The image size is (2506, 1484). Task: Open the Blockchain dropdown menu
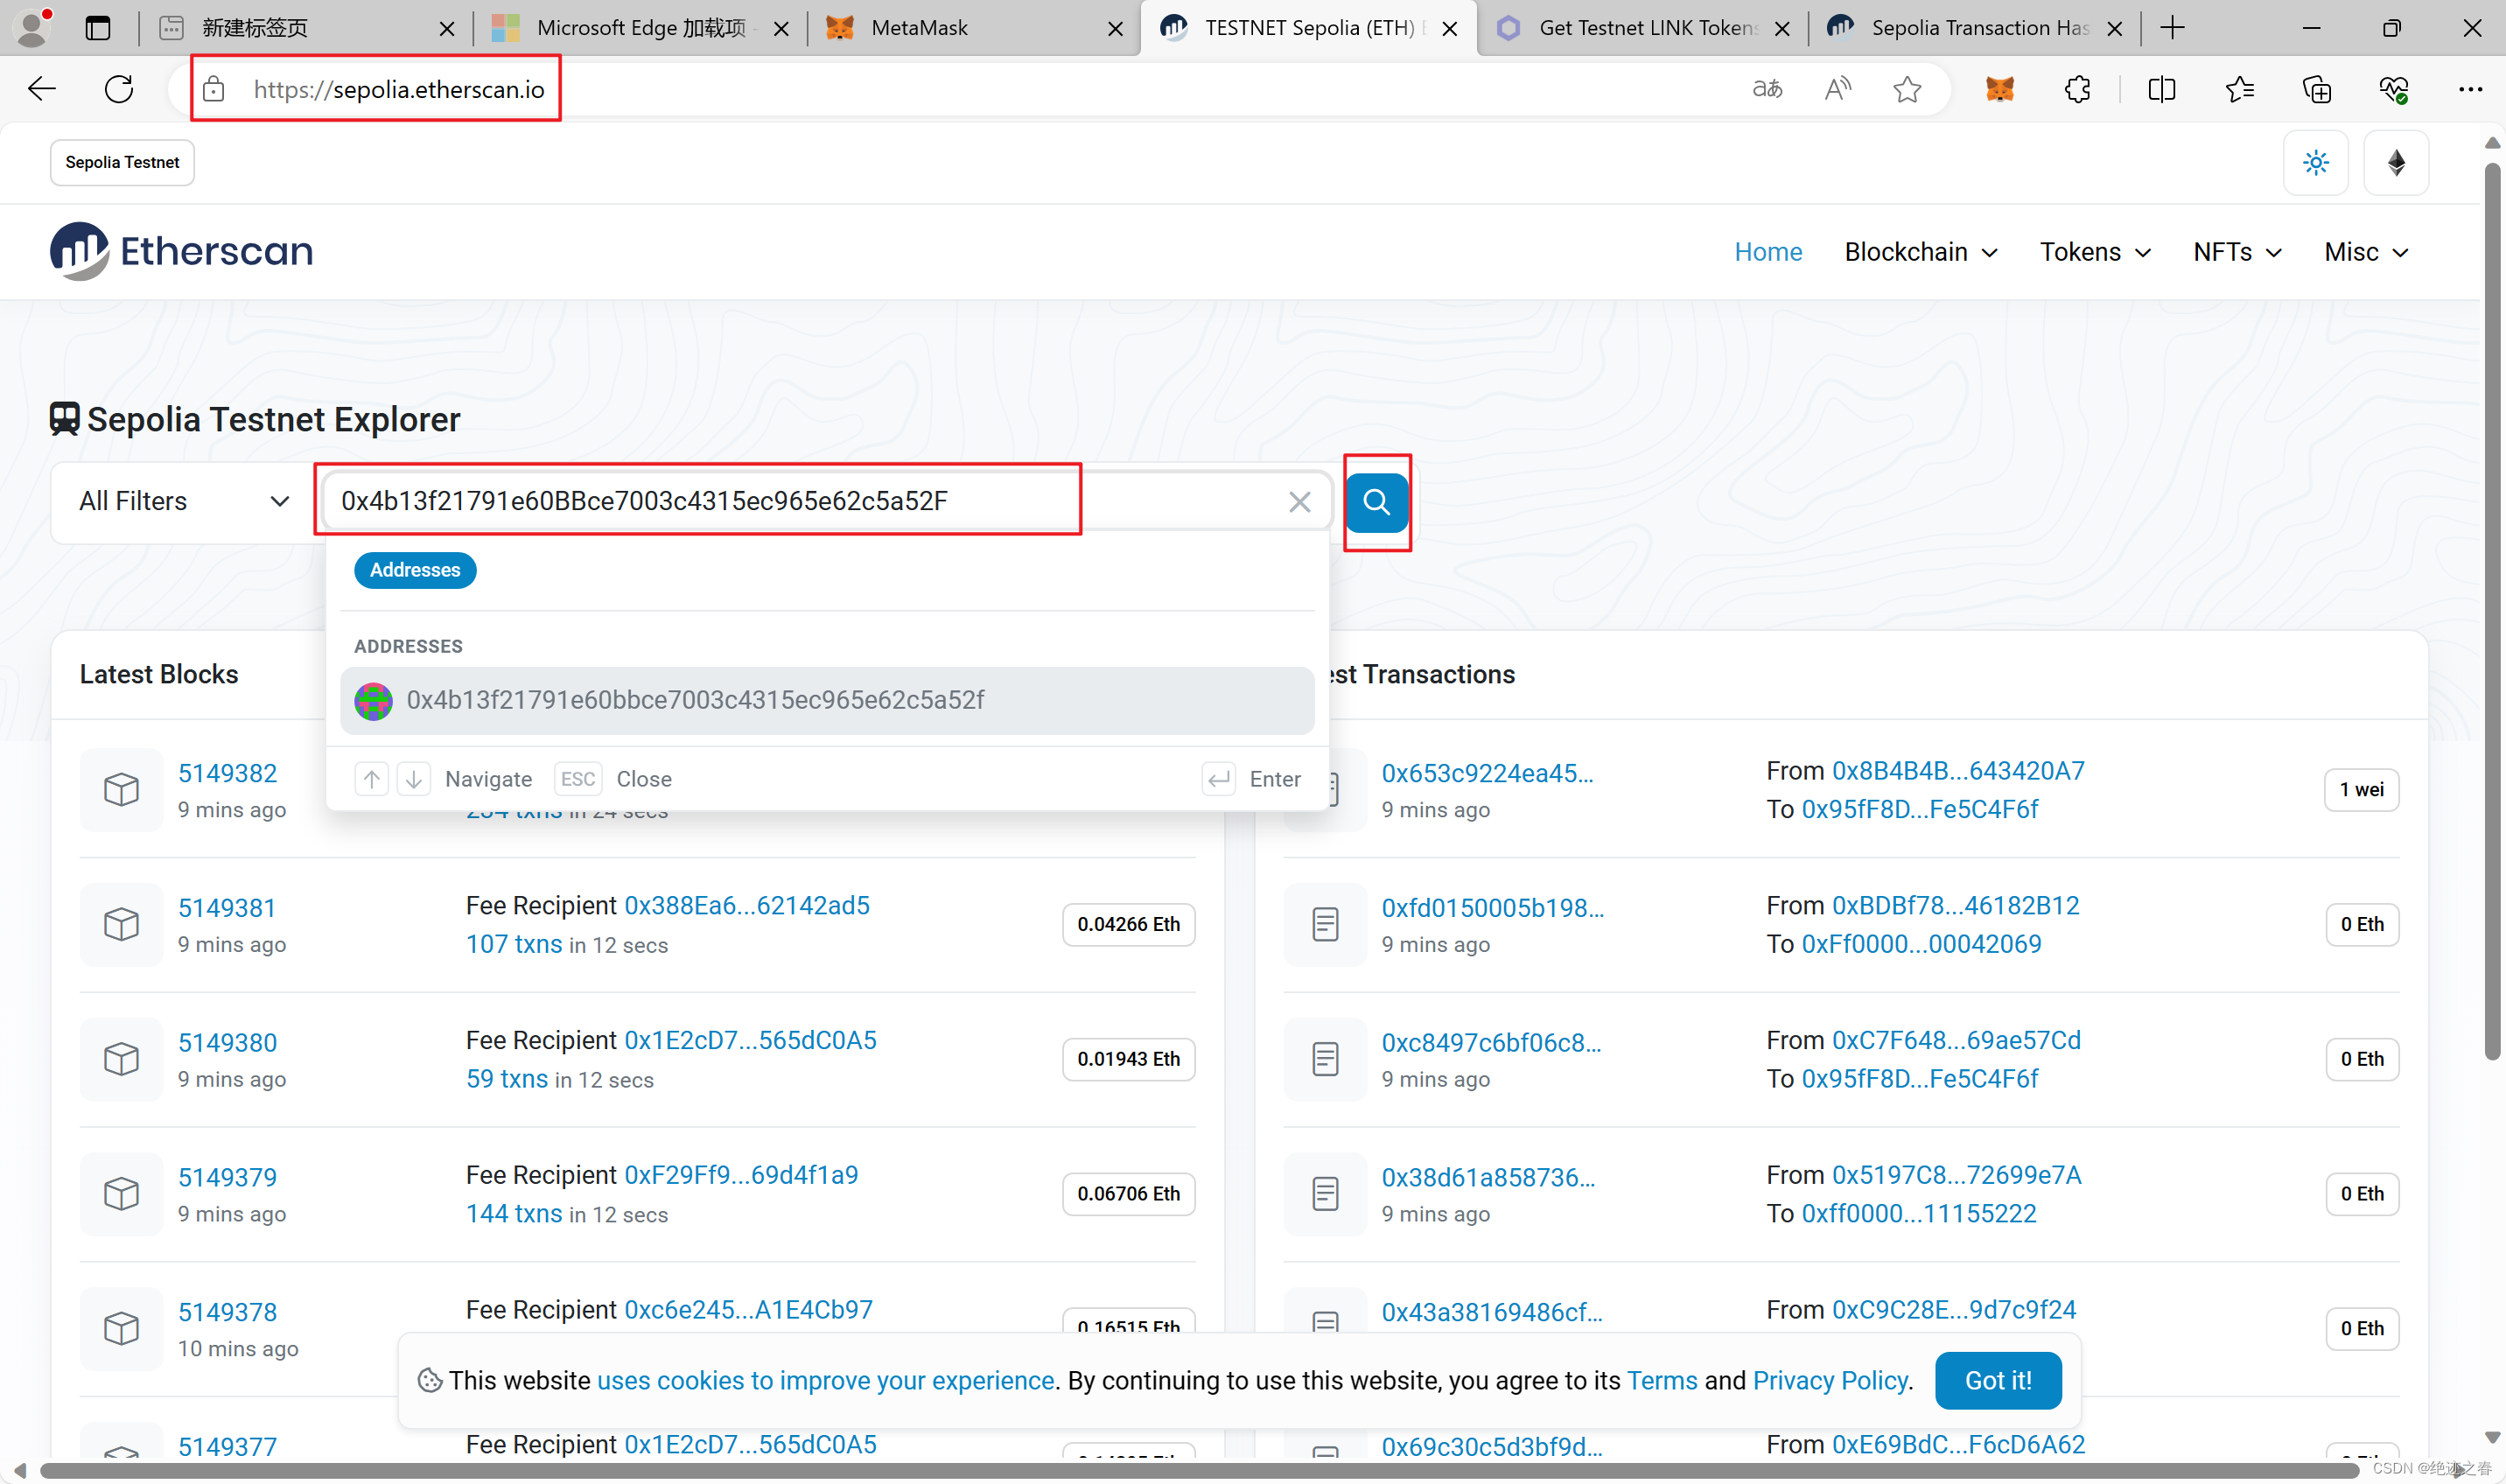[x=1920, y=252]
